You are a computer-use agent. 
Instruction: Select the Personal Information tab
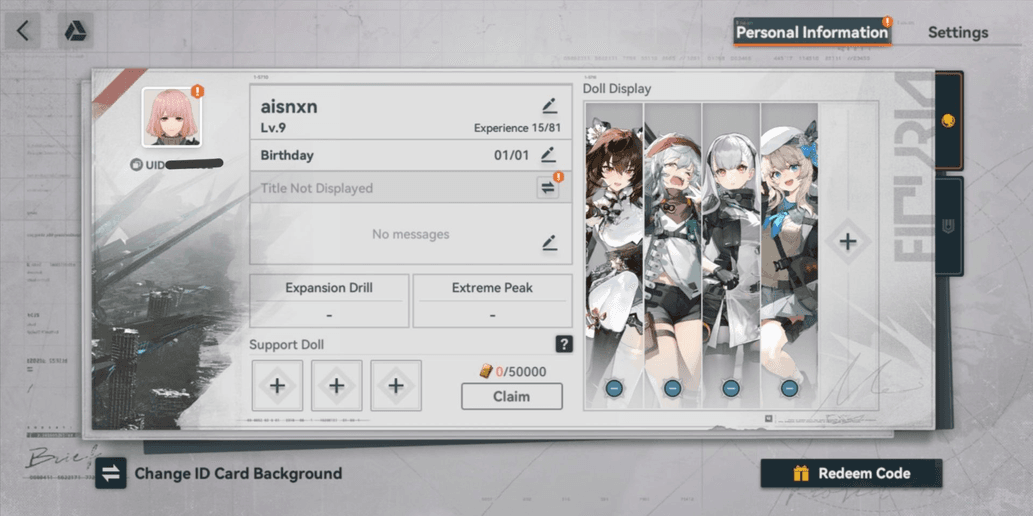[811, 32]
